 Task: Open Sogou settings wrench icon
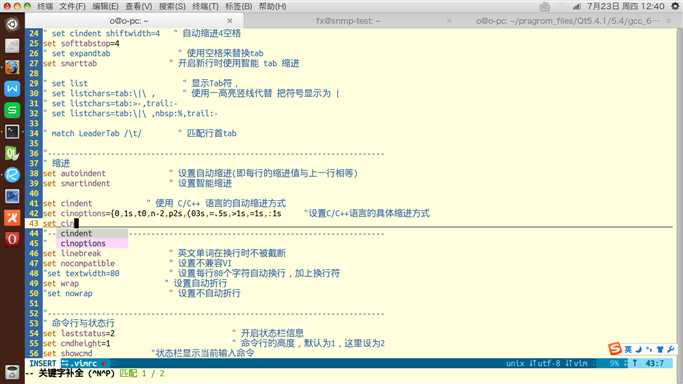(x=670, y=349)
